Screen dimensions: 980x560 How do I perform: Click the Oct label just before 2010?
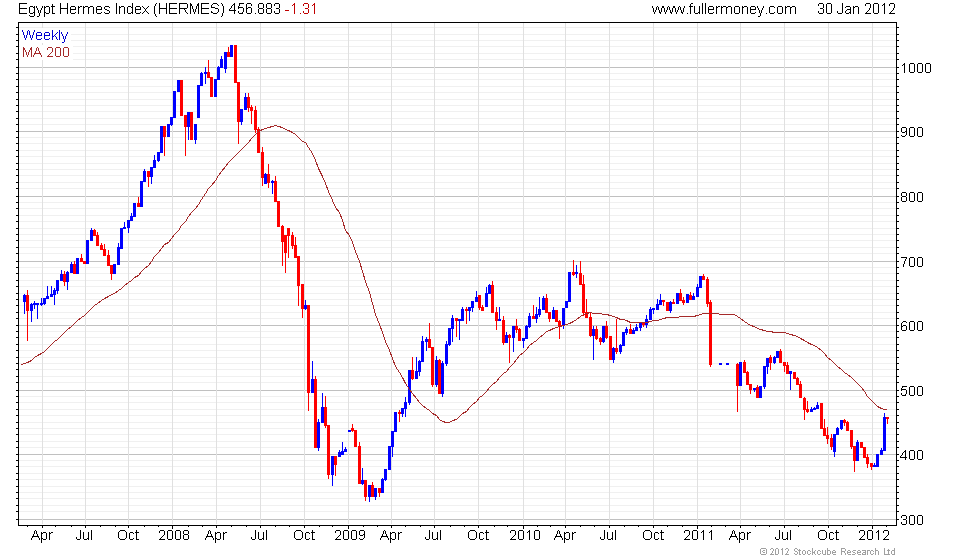pyautogui.click(x=478, y=536)
